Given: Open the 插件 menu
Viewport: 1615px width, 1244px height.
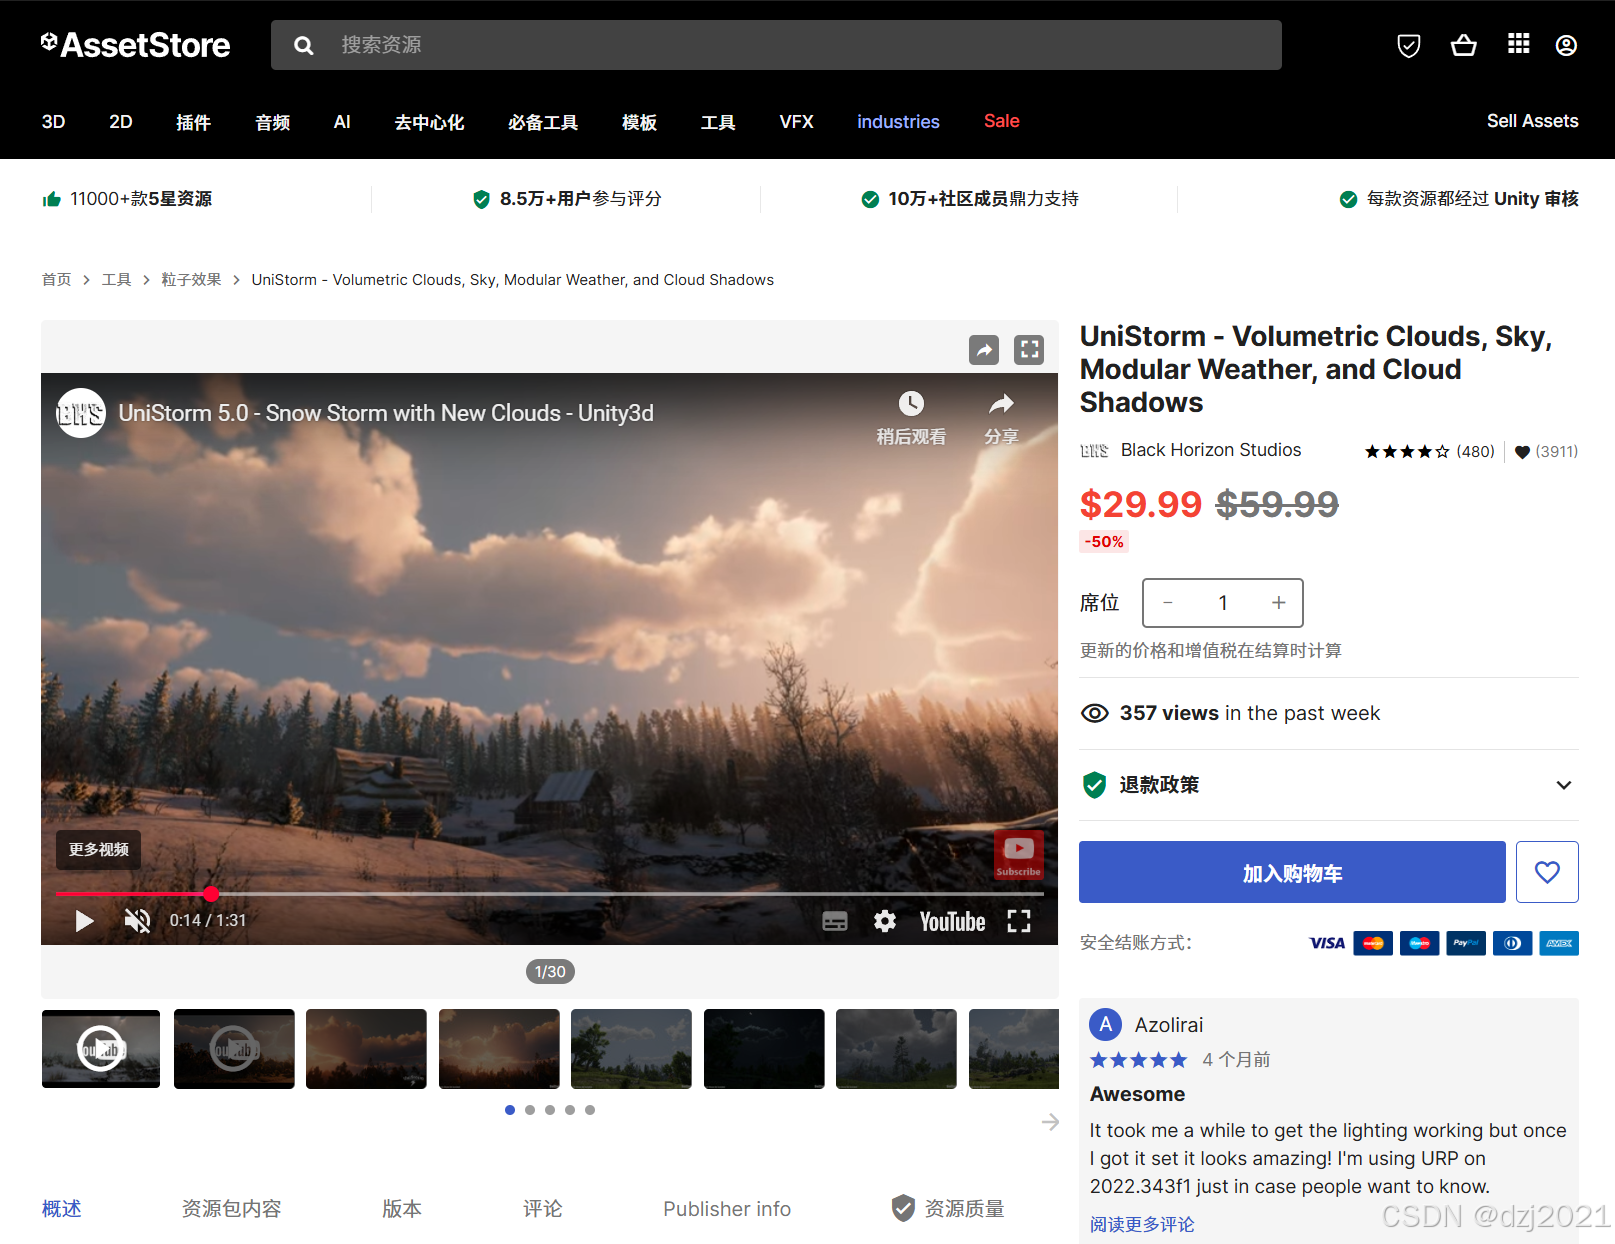Looking at the screenshot, I should pyautogui.click(x=193, y=122).
